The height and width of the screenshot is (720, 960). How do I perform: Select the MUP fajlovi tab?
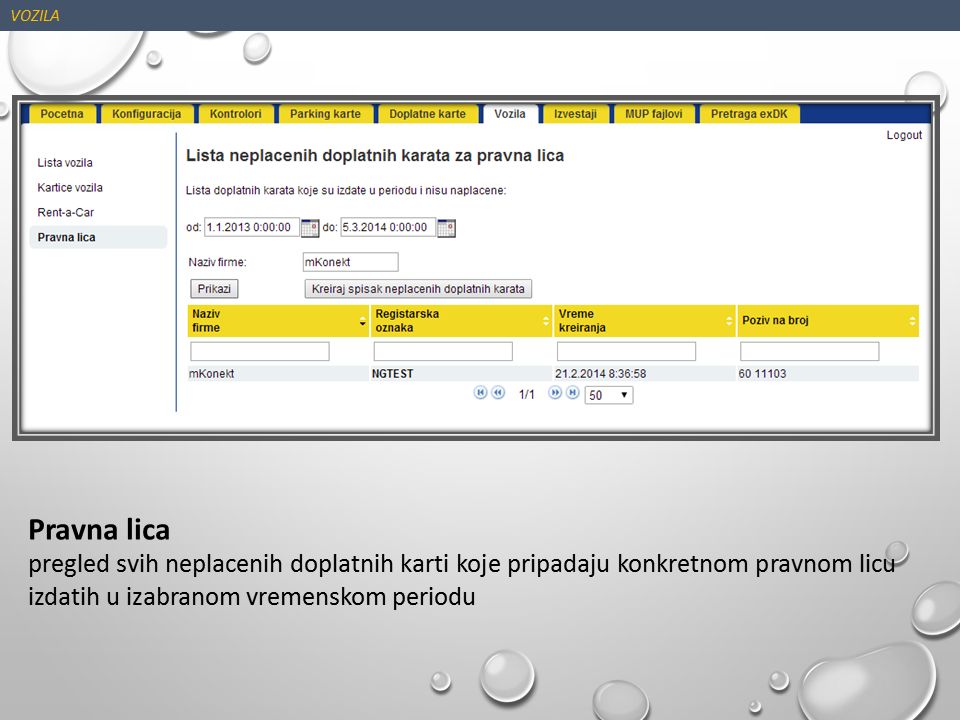click(x=654, y=114)
